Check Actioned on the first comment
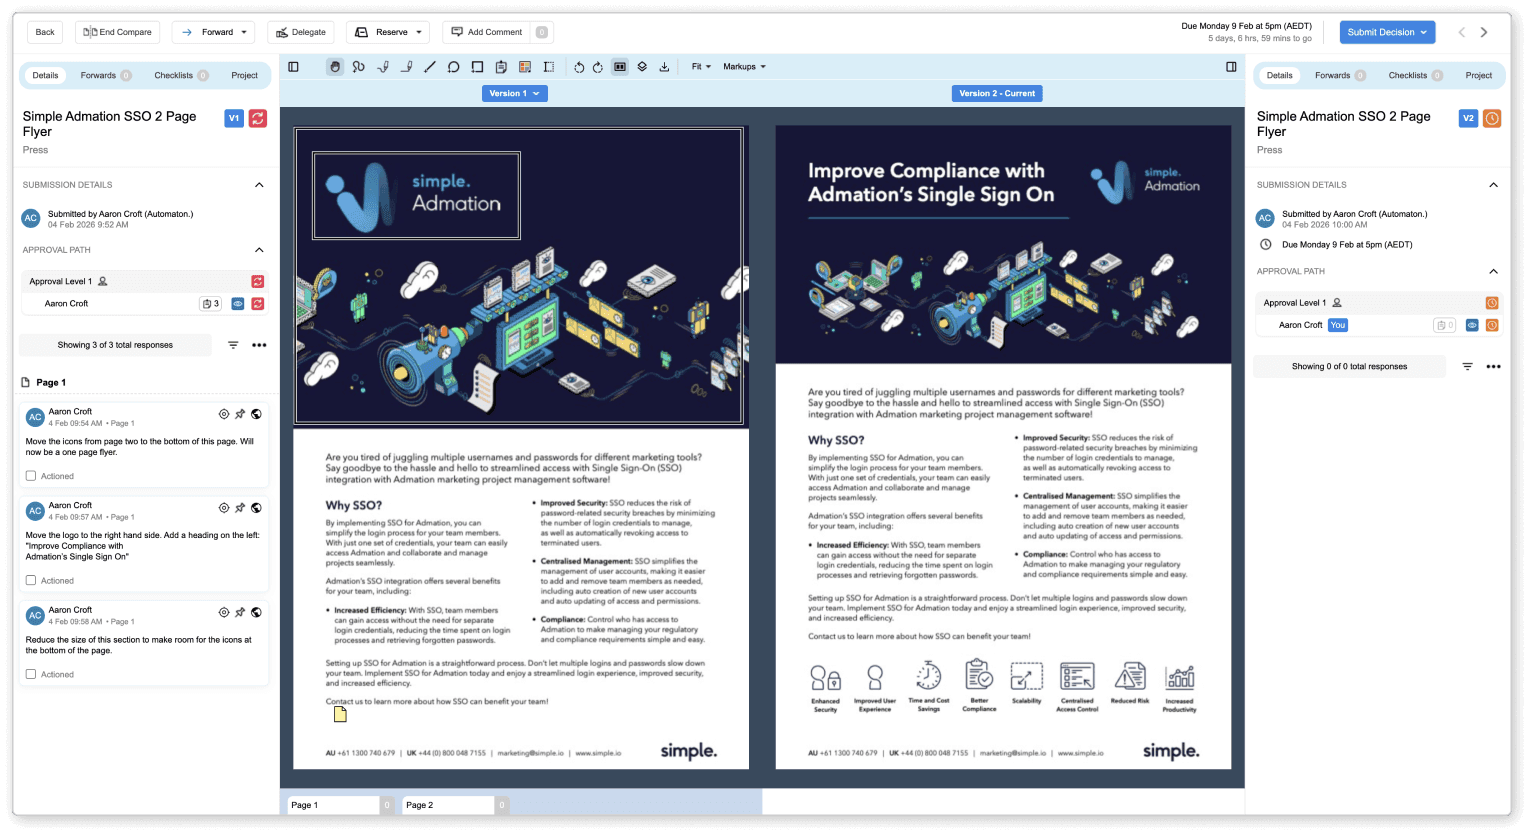This screenshot has height=834, width=1530. pos(31,475)
